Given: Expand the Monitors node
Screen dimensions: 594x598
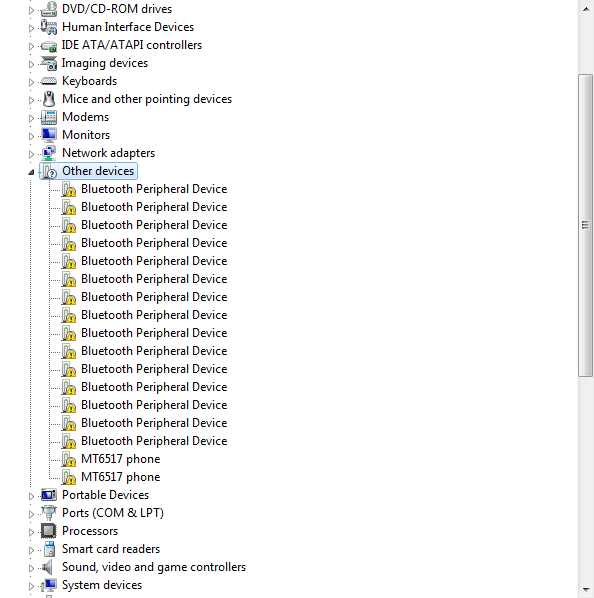Looking at the screenshot, I should [31, 136].
